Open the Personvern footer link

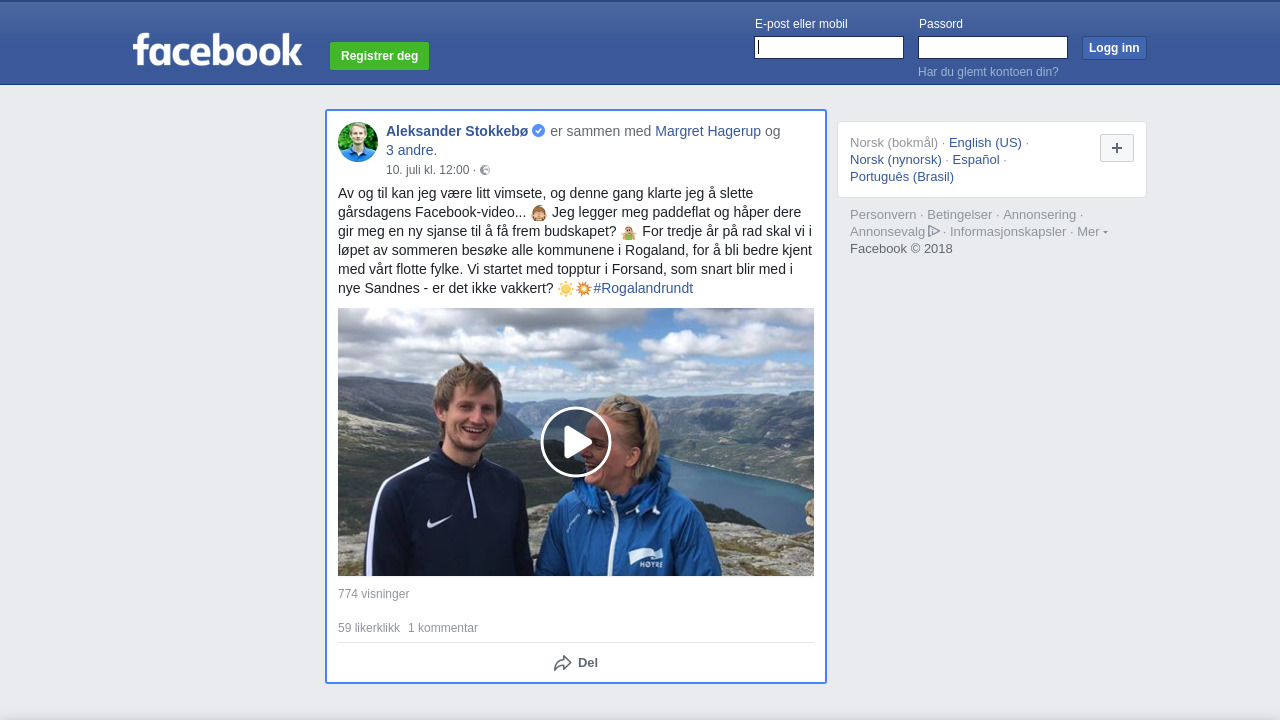[x=883, y=214]
